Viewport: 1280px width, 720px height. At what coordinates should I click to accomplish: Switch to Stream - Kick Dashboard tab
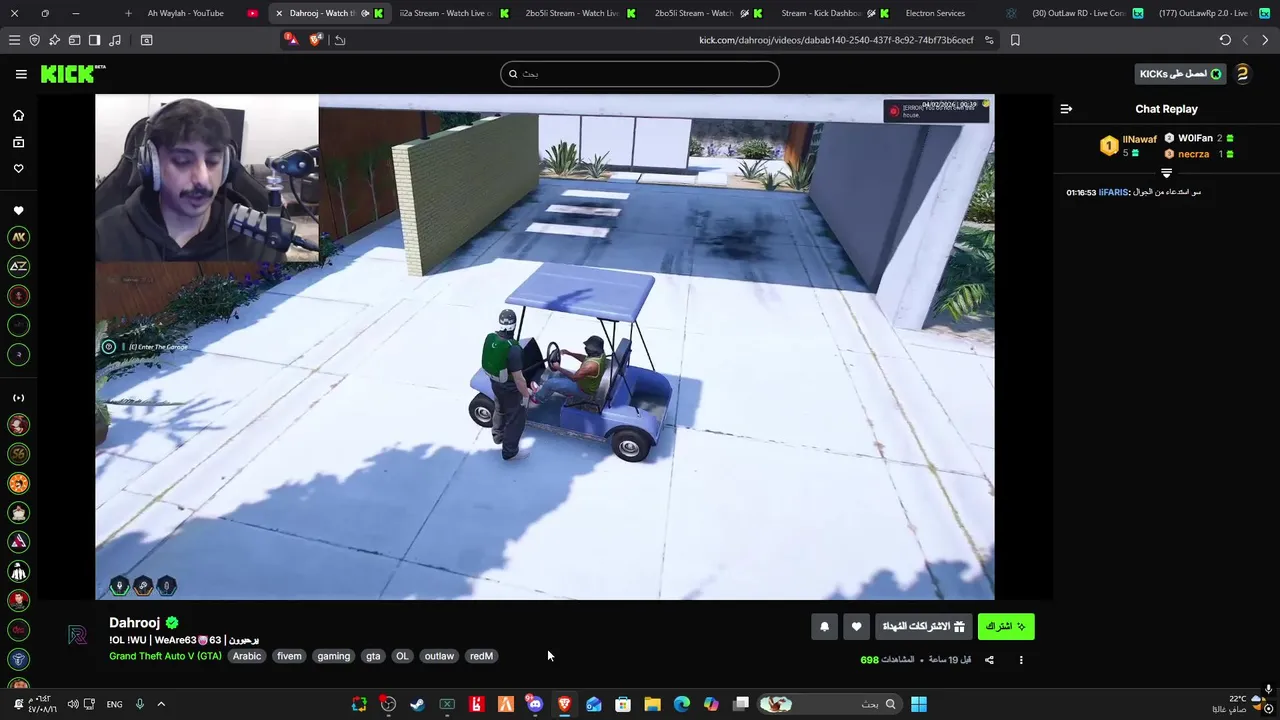coord(821,13)
